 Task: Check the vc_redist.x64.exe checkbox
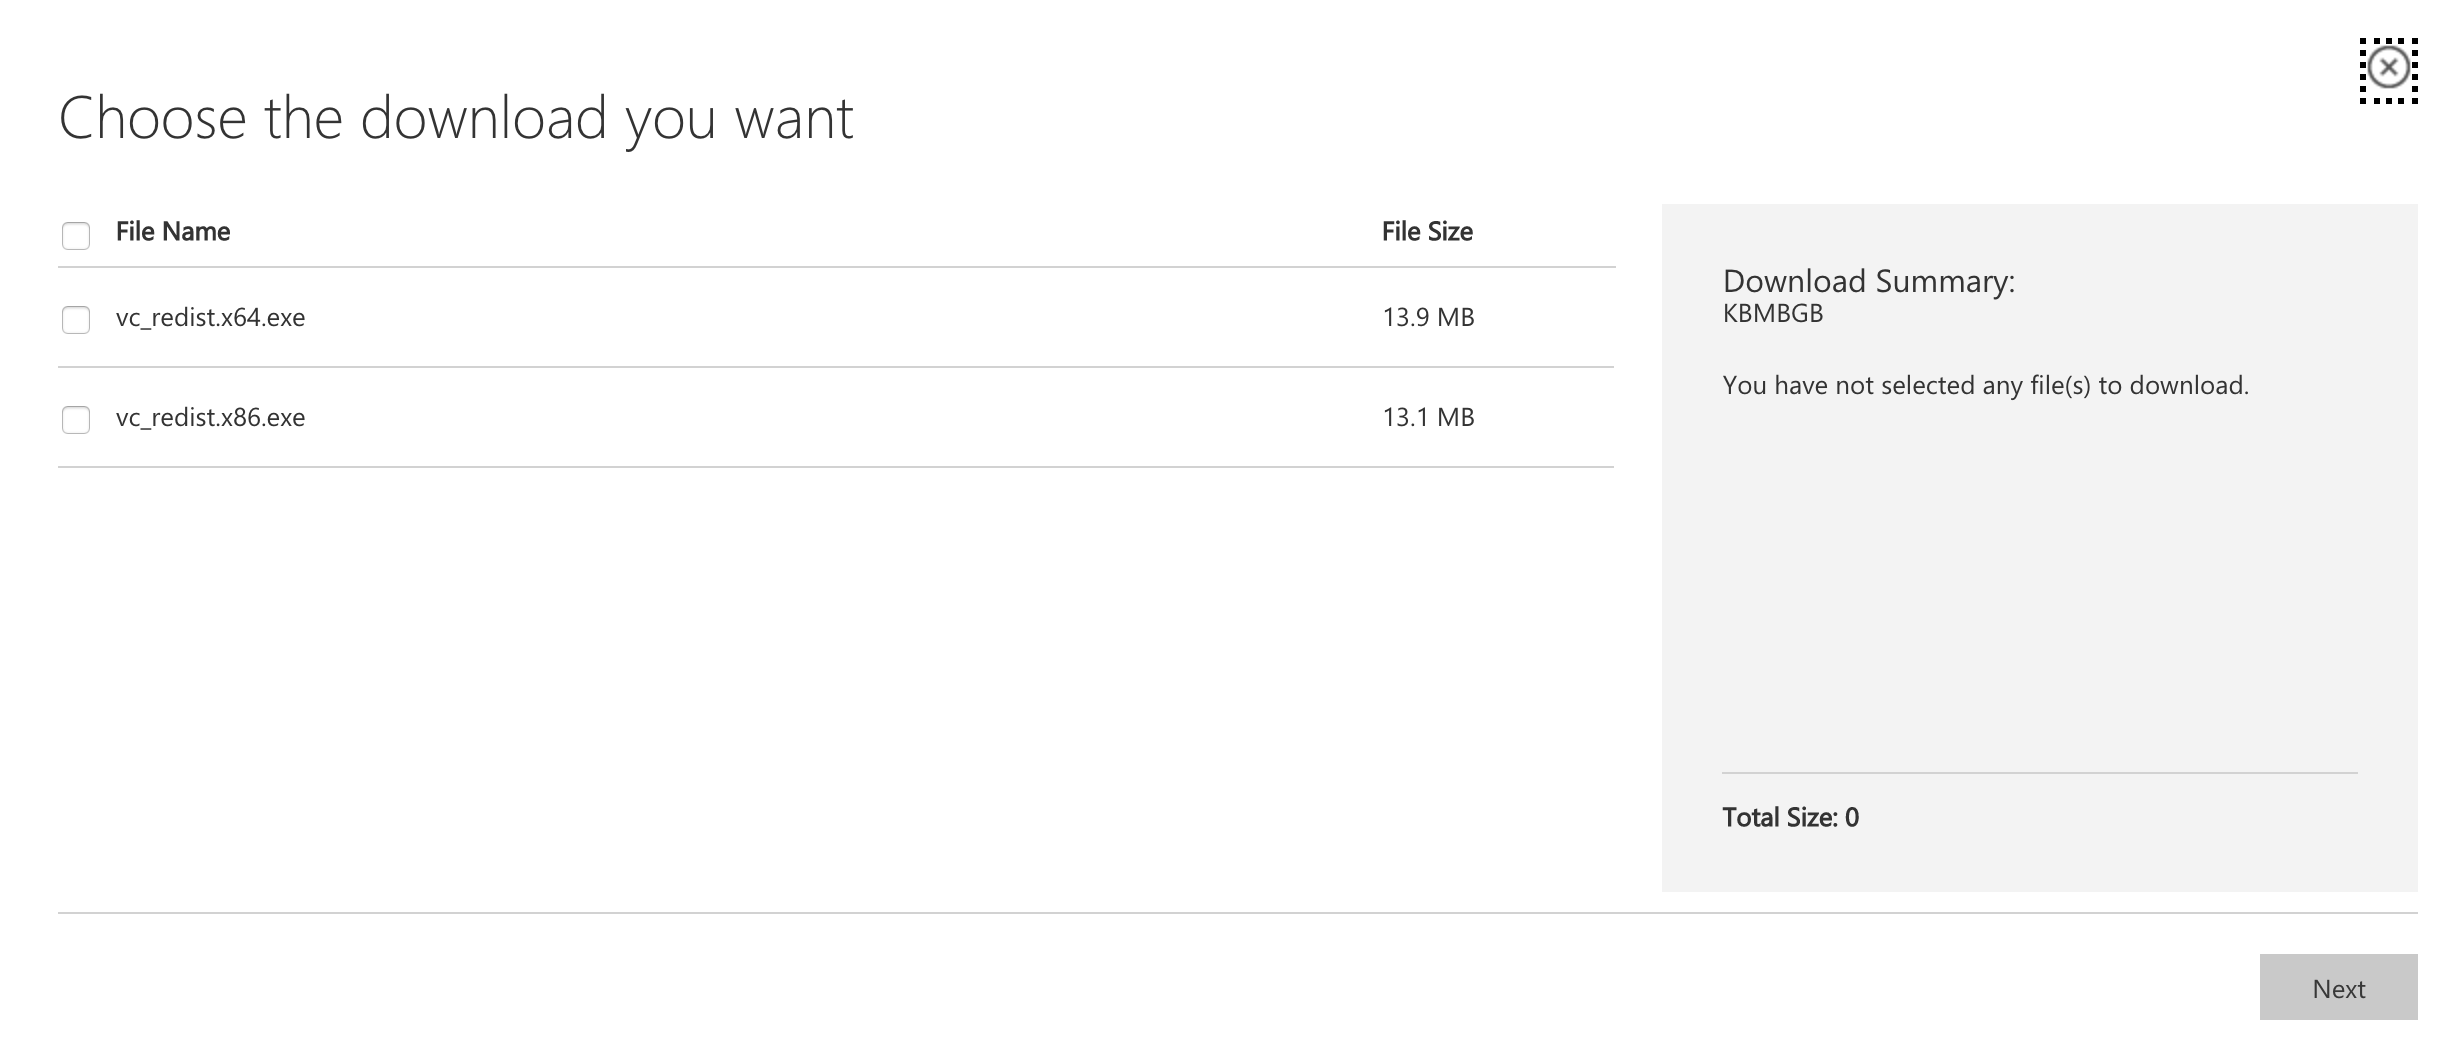coord(76,319)
